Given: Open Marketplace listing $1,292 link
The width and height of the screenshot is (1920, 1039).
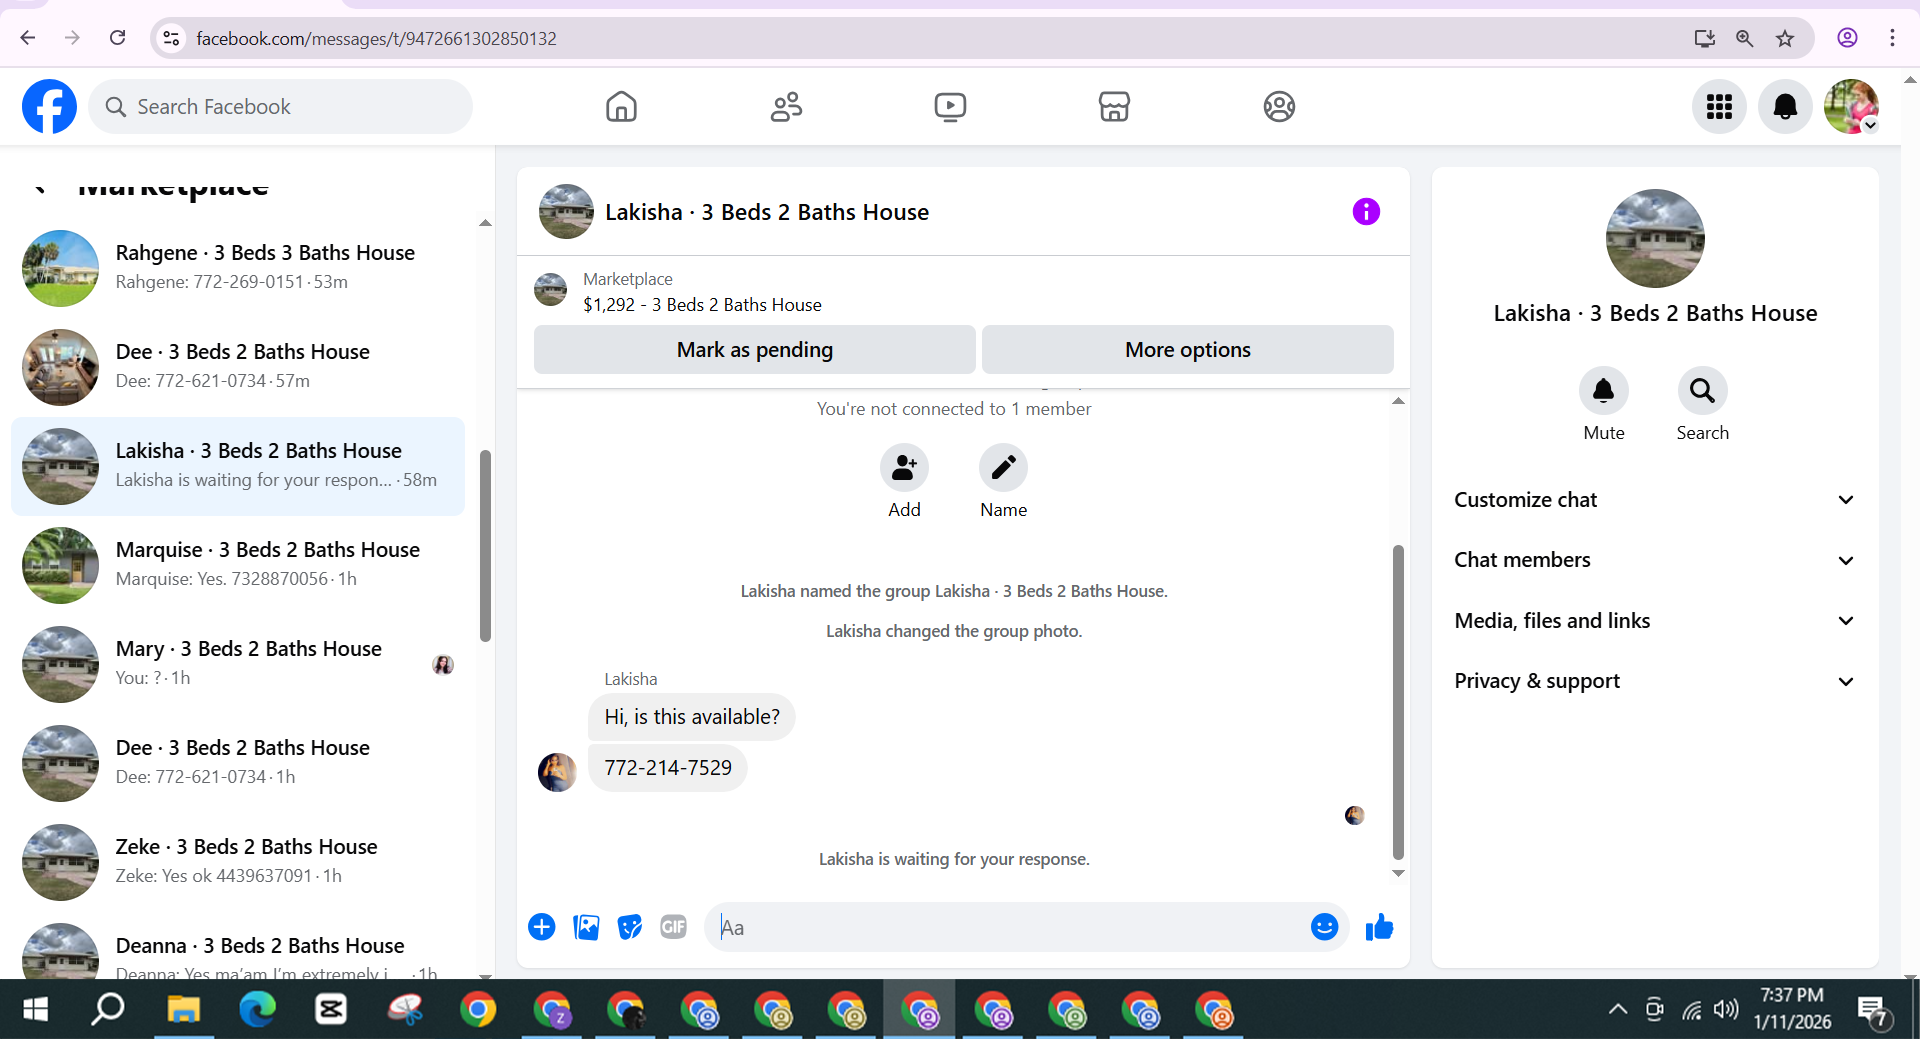Looking at the screenshot, I should click(x=702, y=305).
